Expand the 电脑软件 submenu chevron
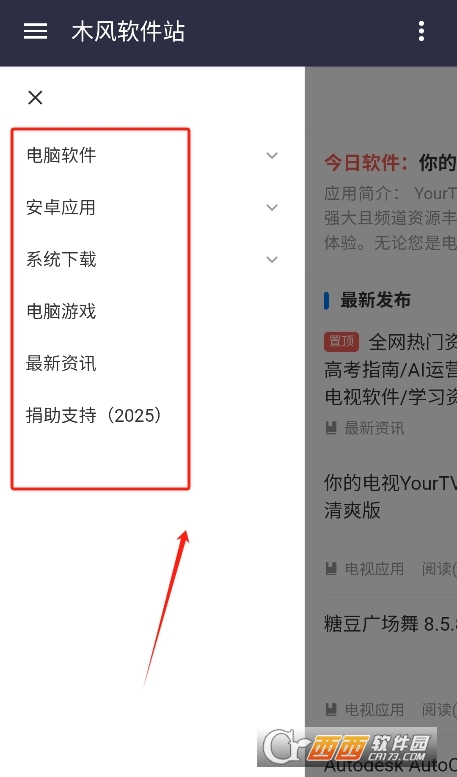457x777 pixels. (272, 156)
